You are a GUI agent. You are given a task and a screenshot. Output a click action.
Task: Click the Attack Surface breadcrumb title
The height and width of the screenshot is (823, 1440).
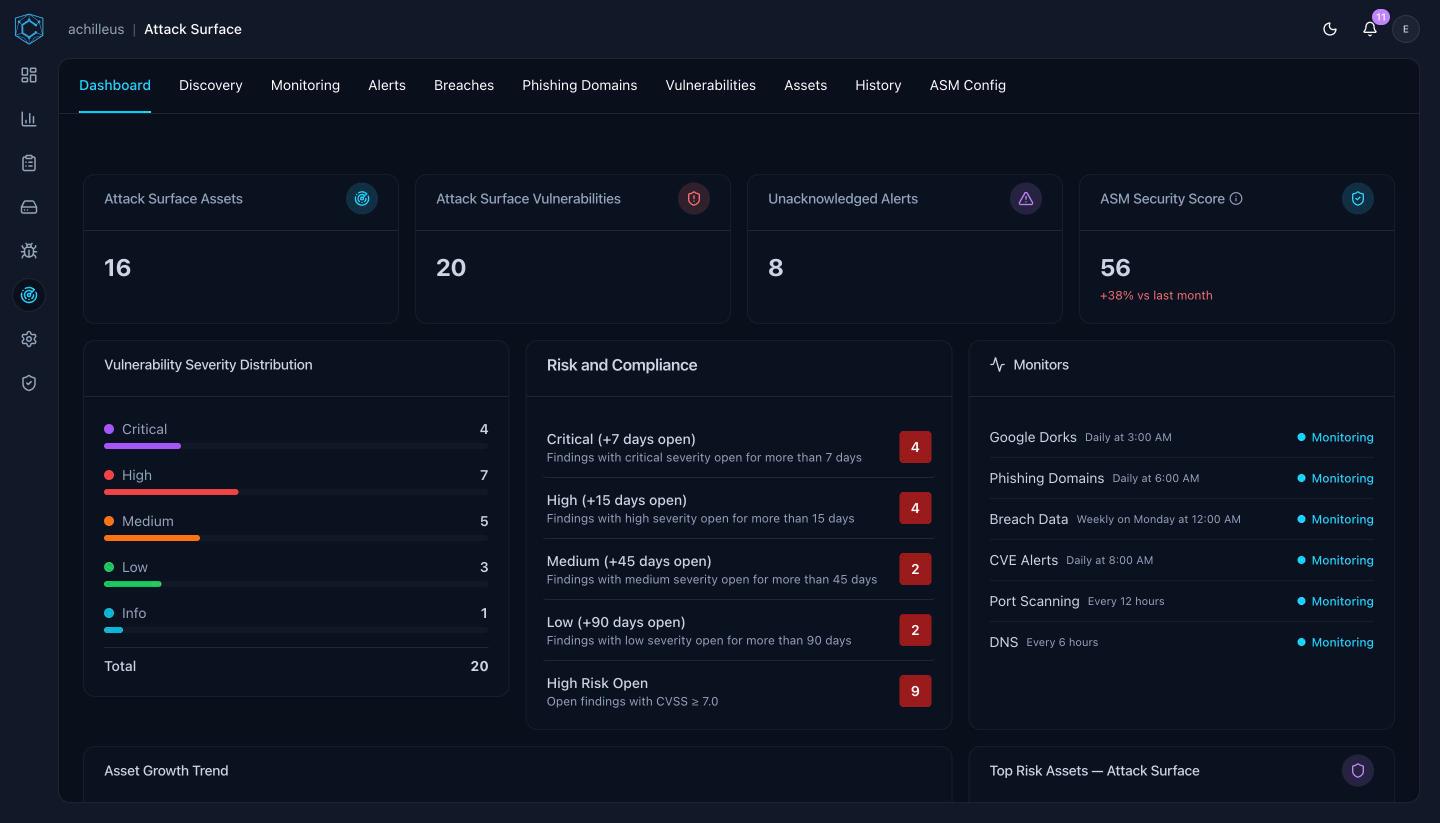tap(193, 29)
